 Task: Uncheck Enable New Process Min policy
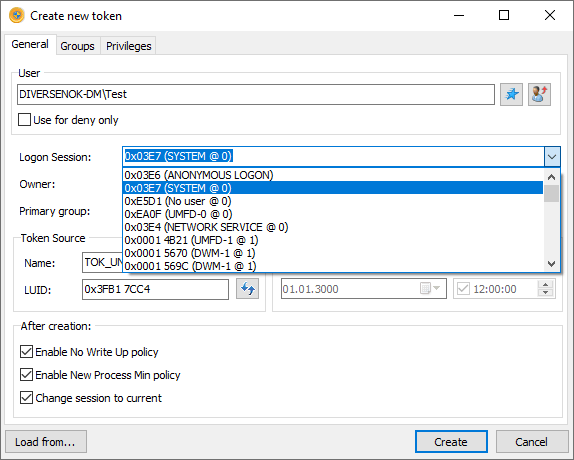(26, 375)
